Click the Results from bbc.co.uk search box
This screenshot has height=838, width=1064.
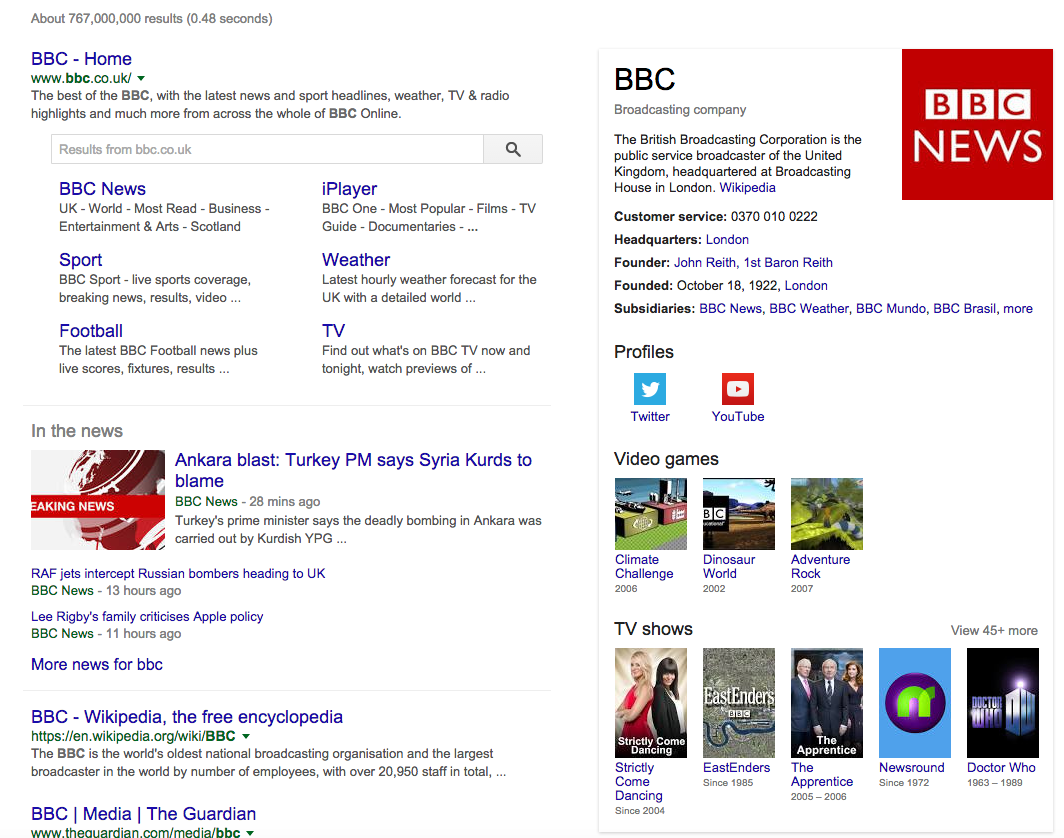tap(267, 148)
